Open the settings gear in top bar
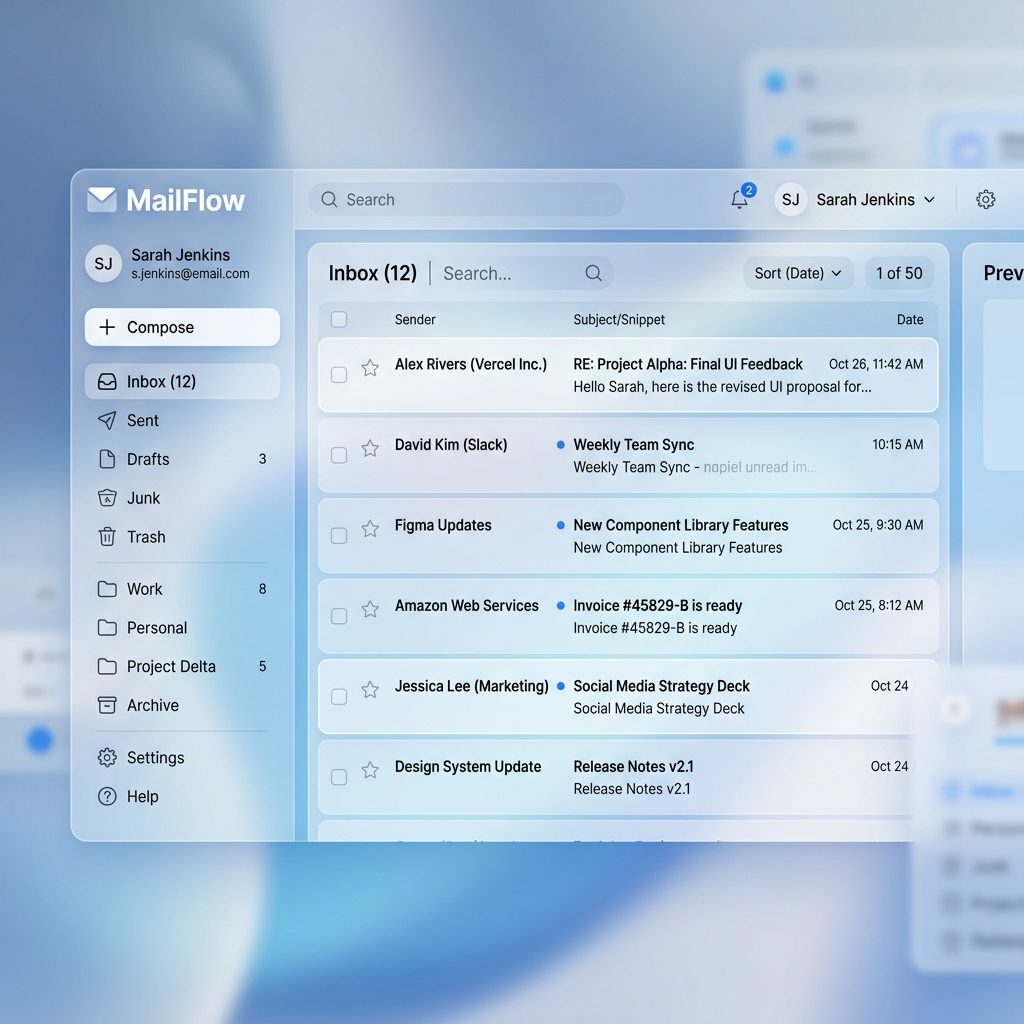 (985, 199)
